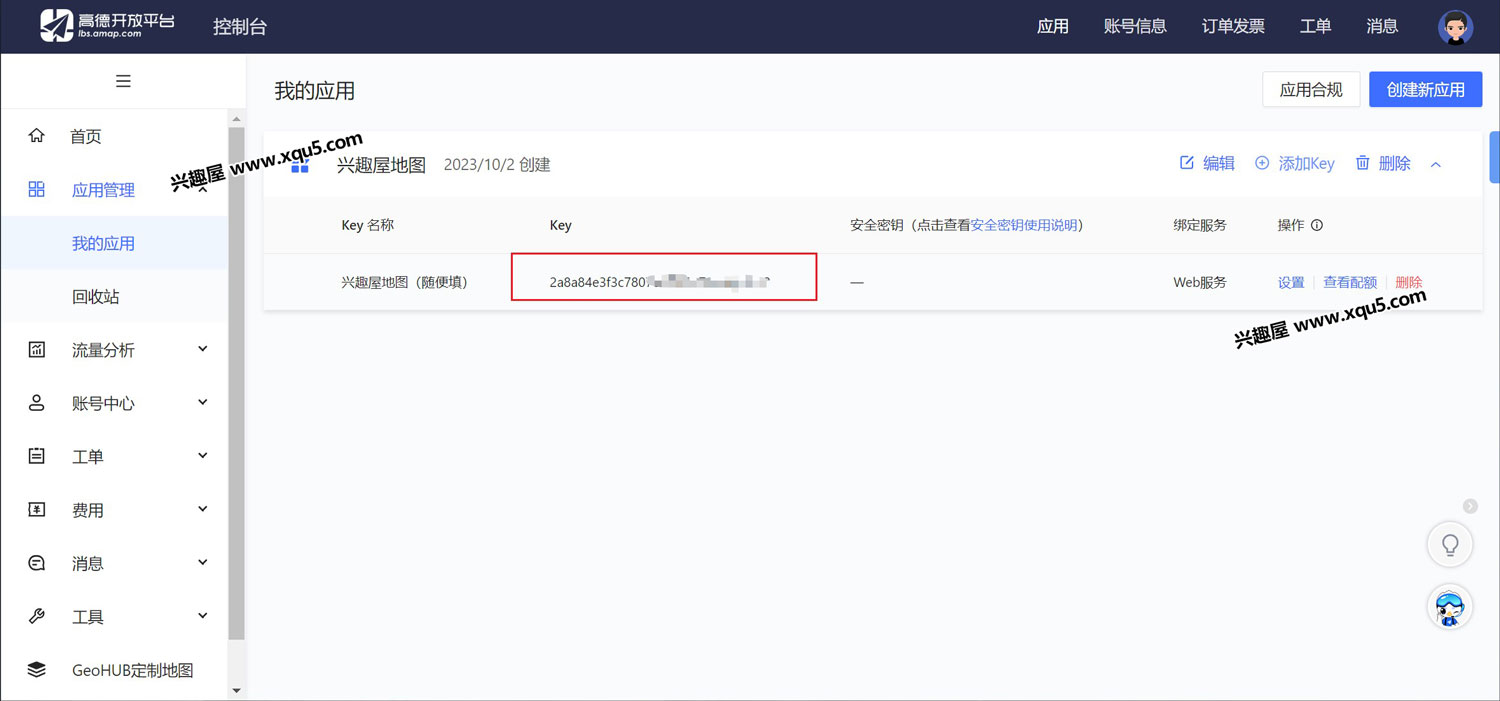Click the pencil edit icon beside 编辑

point(1187,163)
